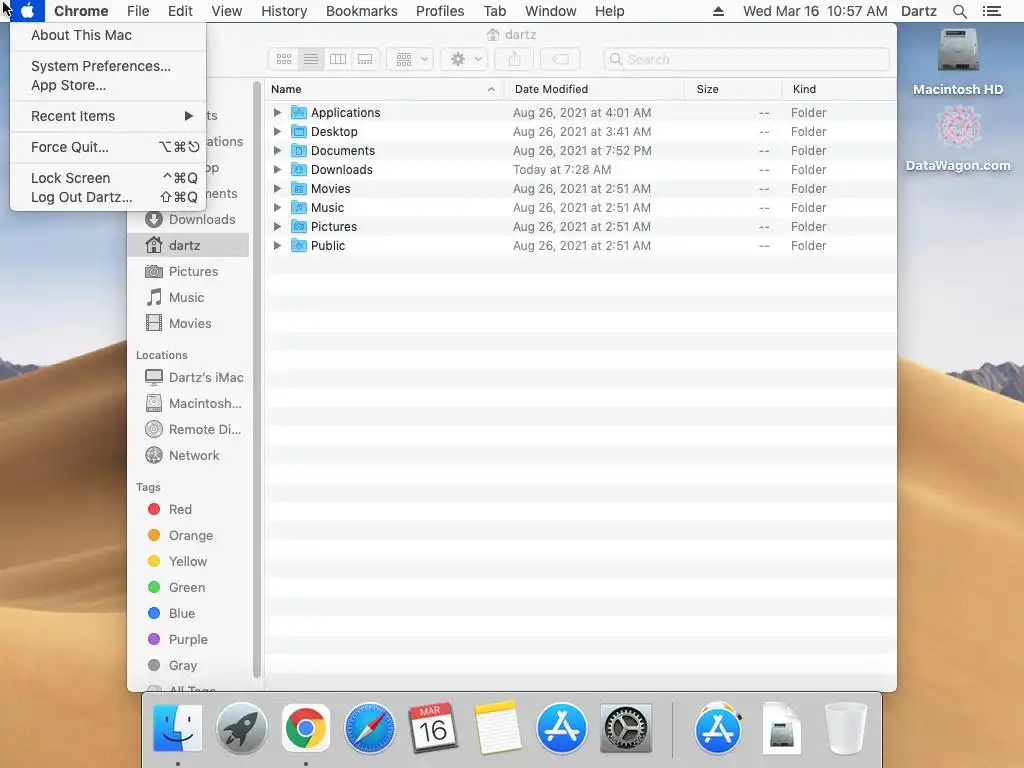This screenshot has width=1024, height=768.
Task: Open Trash from the Dock
Action: point(846,728)
